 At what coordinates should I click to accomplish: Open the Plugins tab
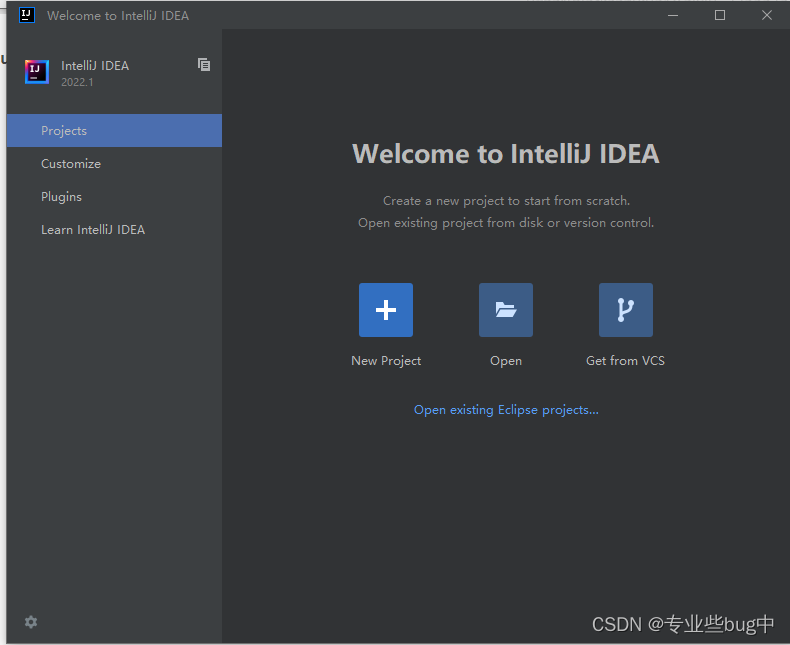tap(114, 197)
